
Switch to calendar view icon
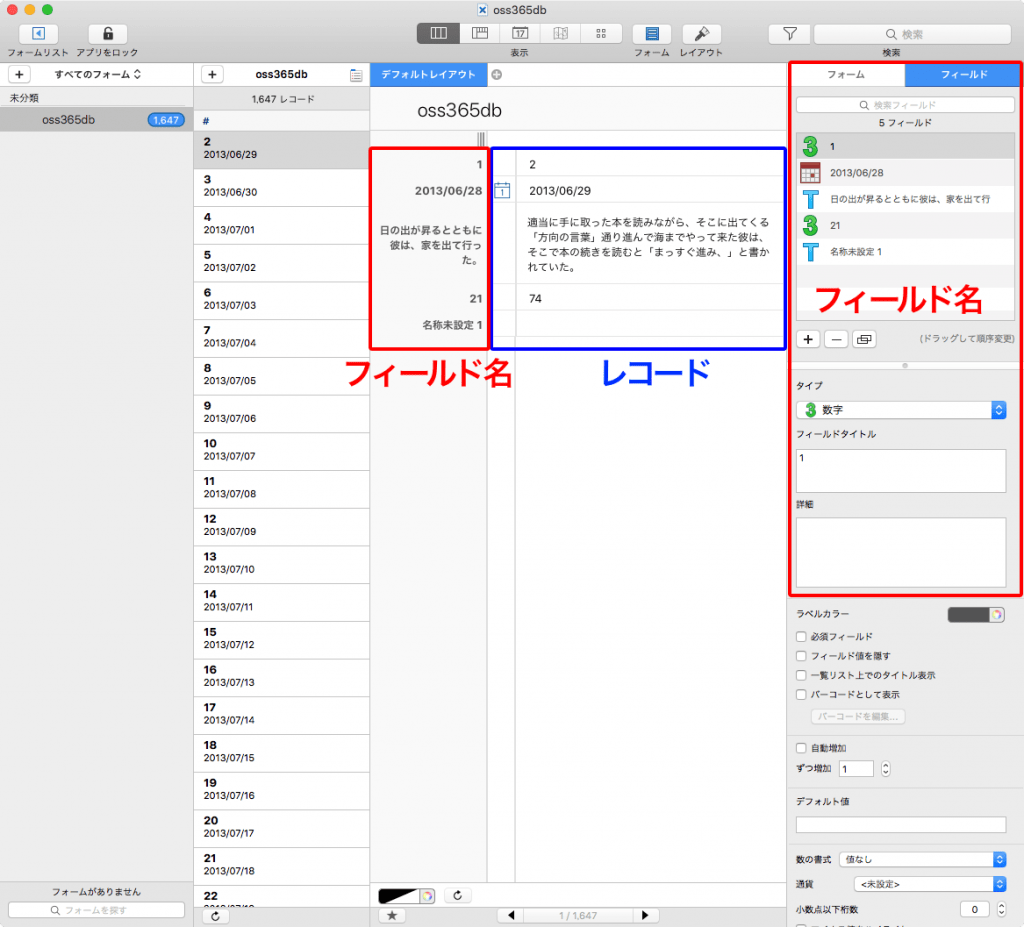[x=520, y=33]
